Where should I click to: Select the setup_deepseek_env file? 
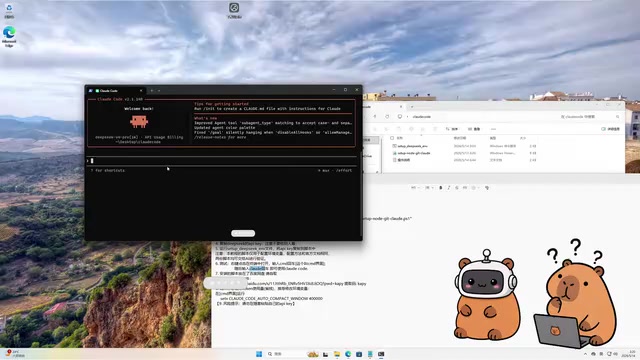[412, 146]
